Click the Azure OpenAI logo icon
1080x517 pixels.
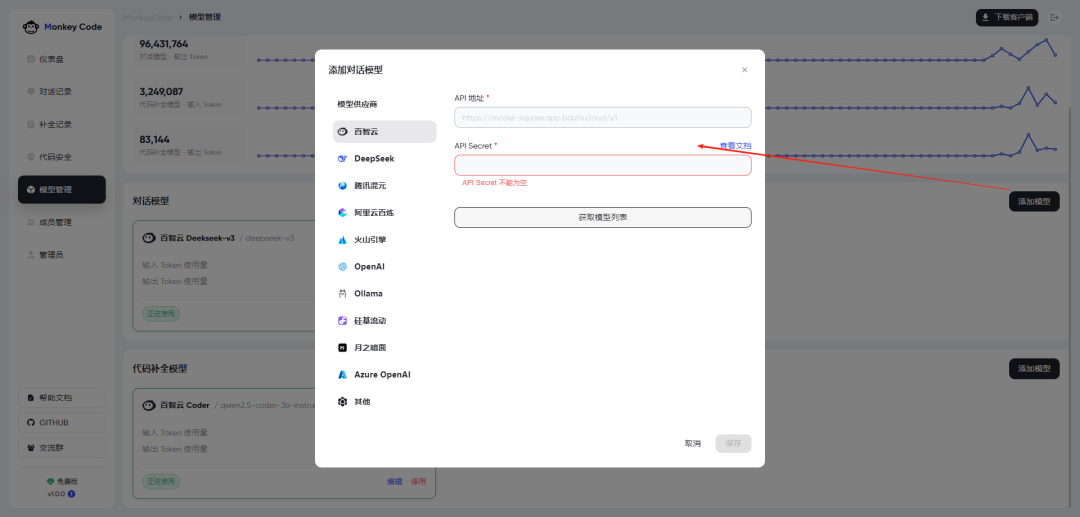[342, 374]
